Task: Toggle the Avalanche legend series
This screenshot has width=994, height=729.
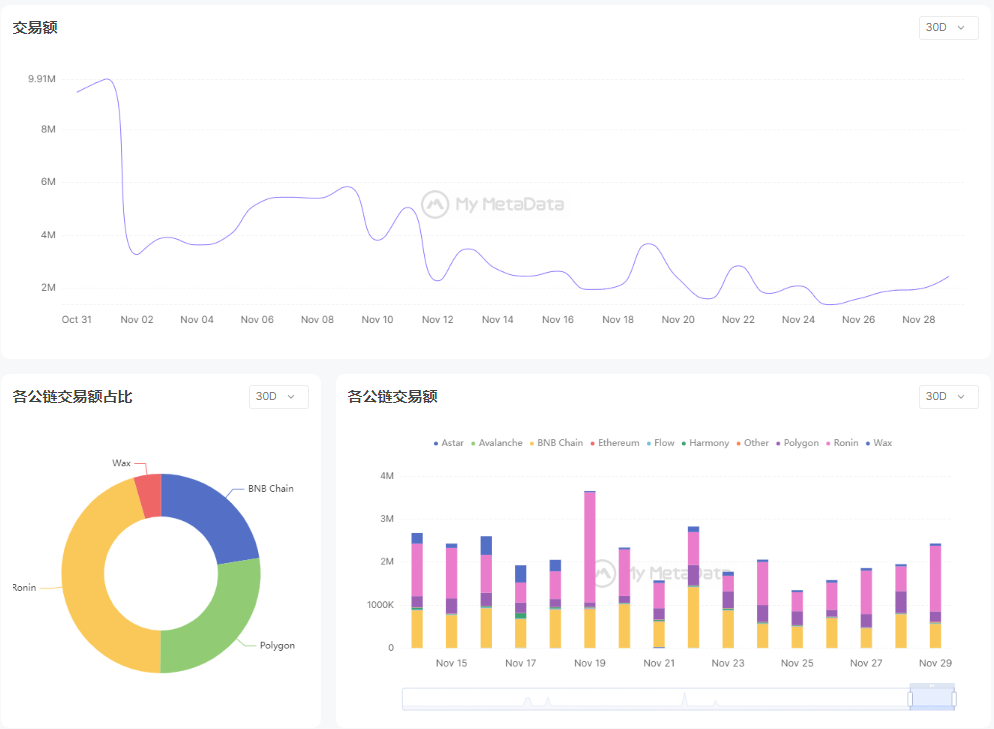Action: (x=496, y=443)
